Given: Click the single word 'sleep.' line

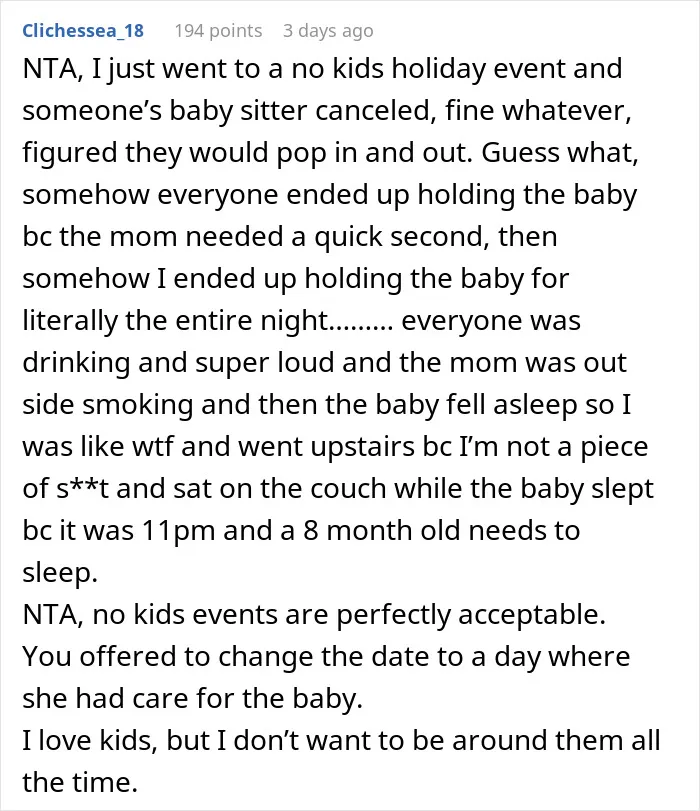Looking at the screenshot, I should tap(60, 572).
